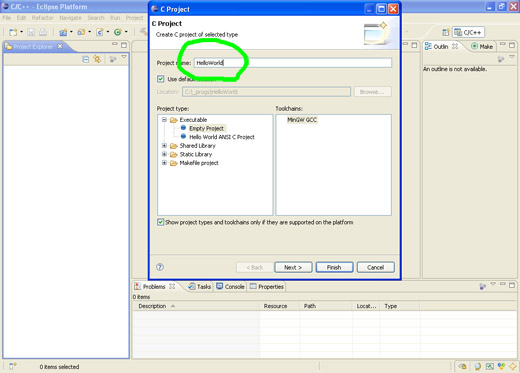520x373 pixels.
Task: Open the Refactor menu
Action: (x=42, y=18)
